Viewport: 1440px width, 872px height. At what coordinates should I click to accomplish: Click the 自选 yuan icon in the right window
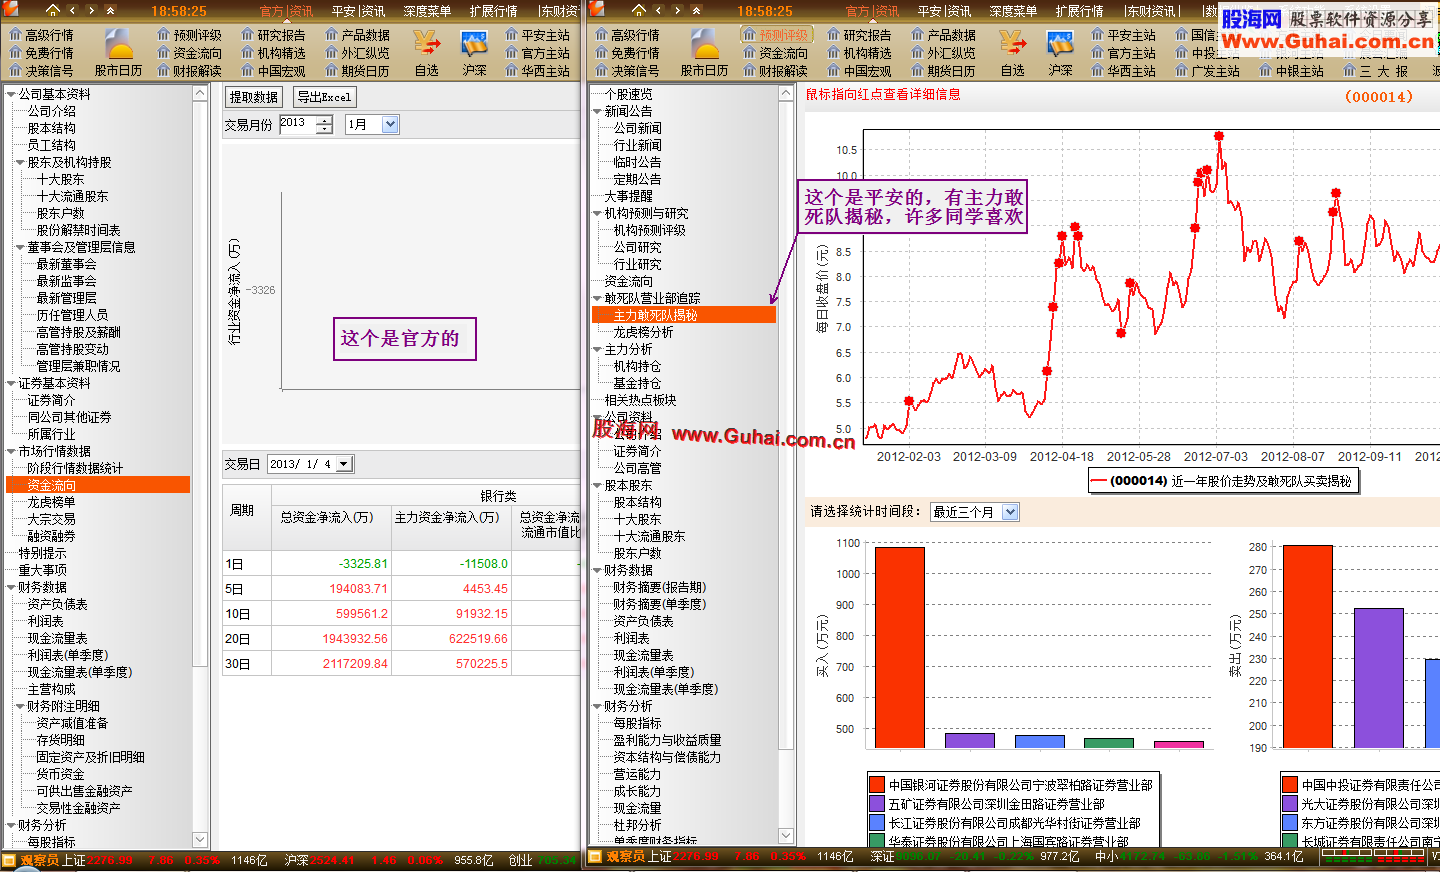pyautogui.click(x=1013, y=44)
